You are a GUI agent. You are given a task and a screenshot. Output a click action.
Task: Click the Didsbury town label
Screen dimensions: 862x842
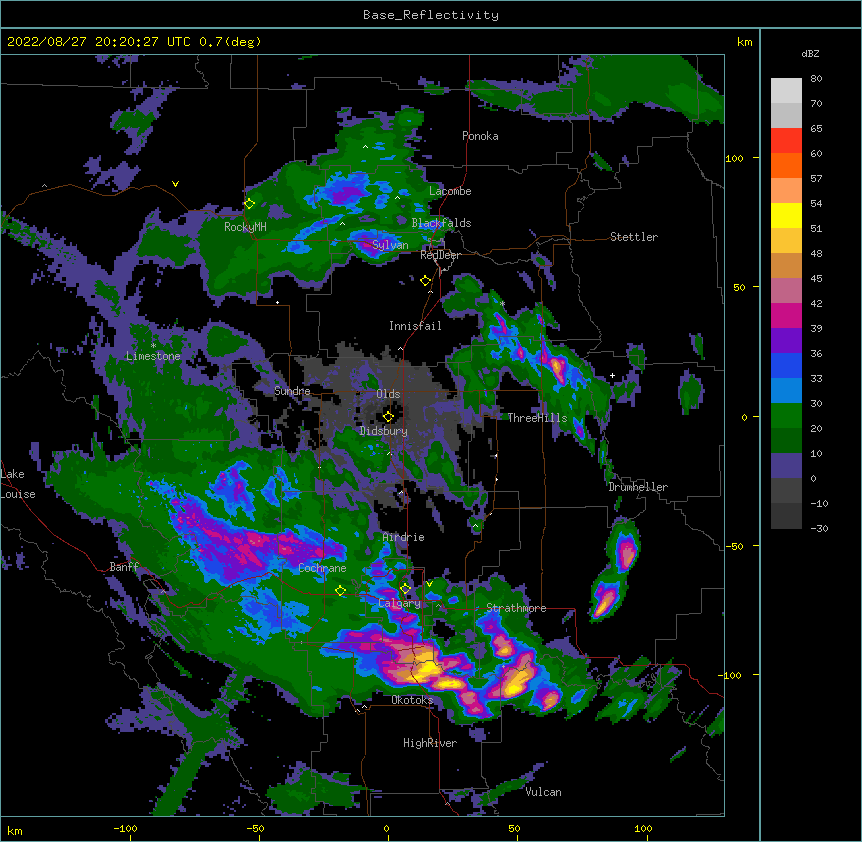coord(383,431)
